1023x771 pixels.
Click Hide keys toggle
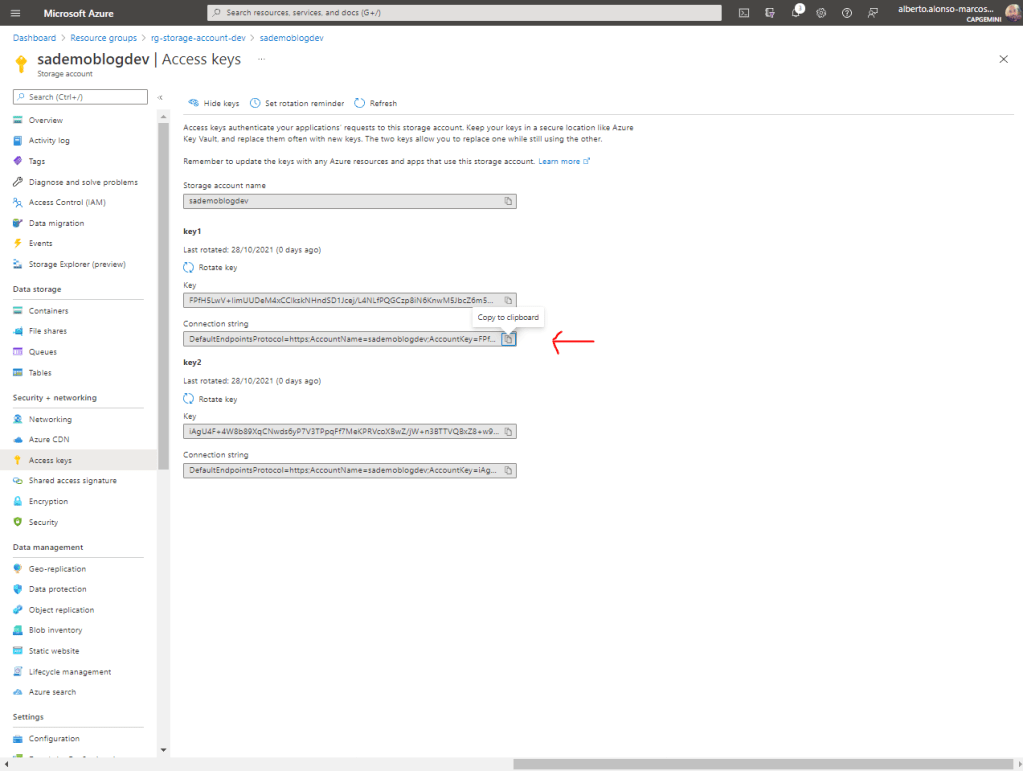pyautogui.click(x=214, y=103)
